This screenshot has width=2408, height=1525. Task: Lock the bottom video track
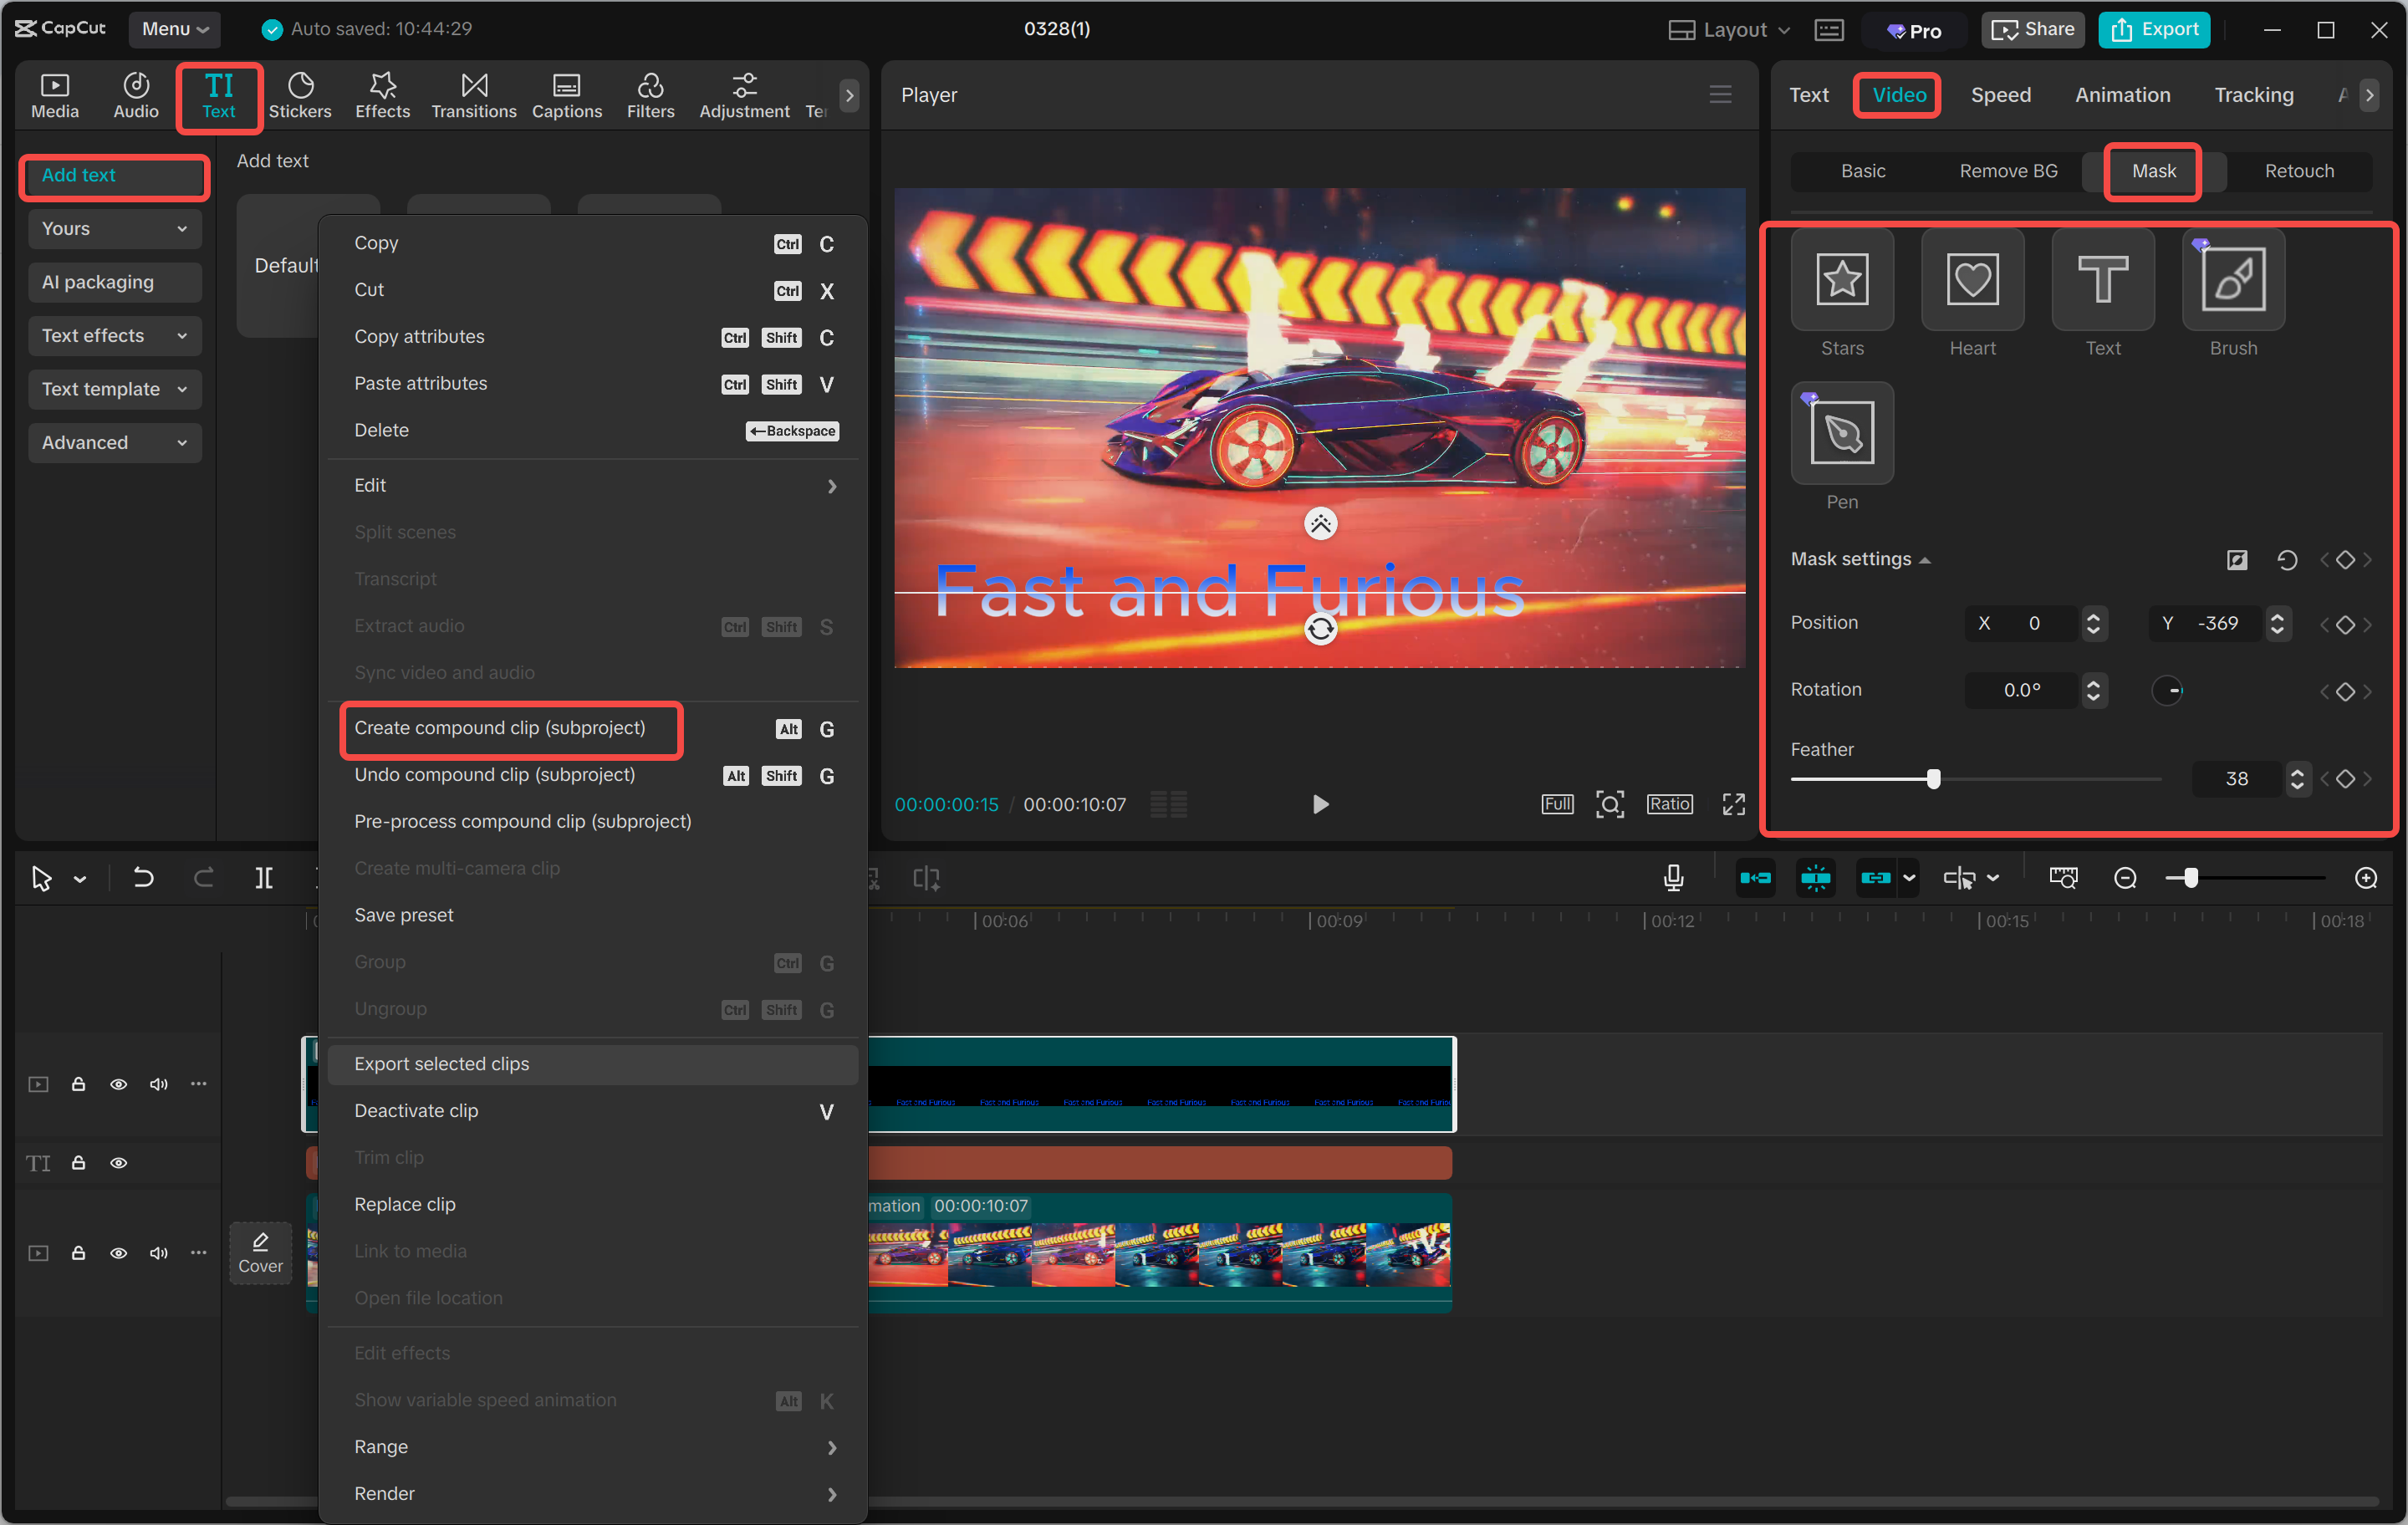pos(79,1252)
